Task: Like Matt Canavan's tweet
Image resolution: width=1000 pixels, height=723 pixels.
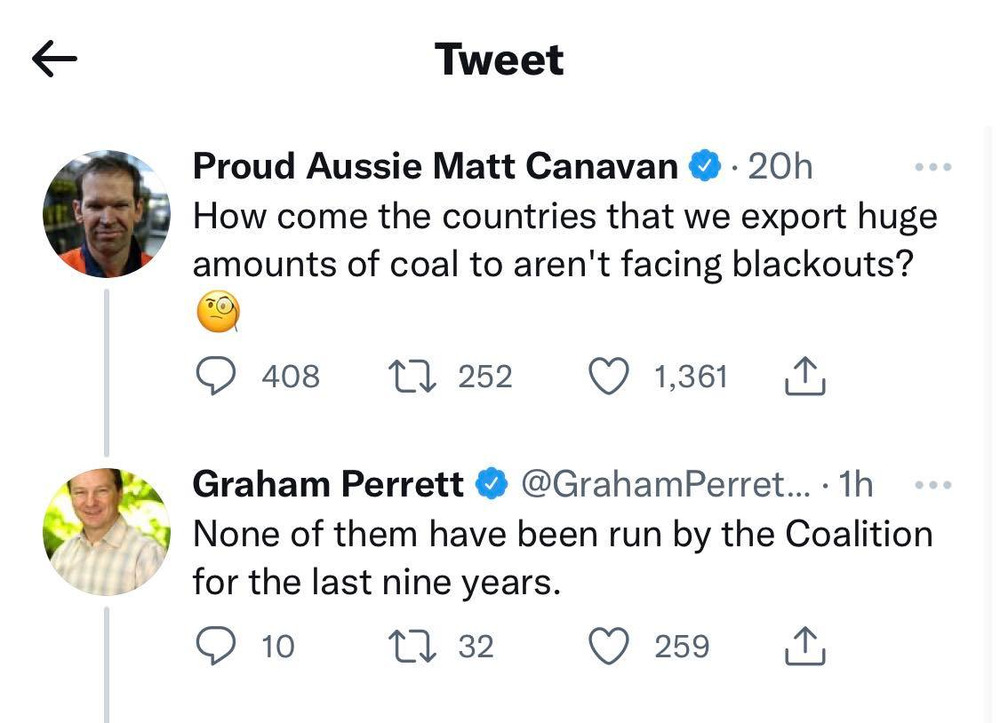Action: 606,376
